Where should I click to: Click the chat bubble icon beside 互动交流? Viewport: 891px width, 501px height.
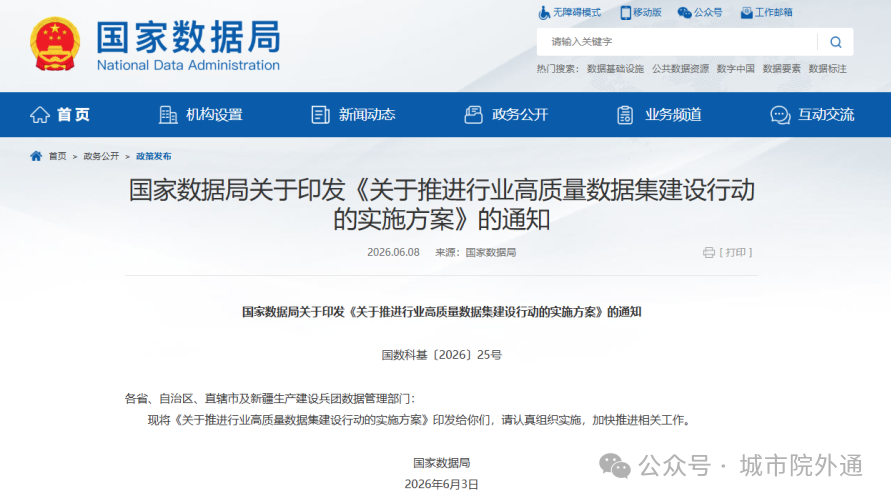(780, 115)
